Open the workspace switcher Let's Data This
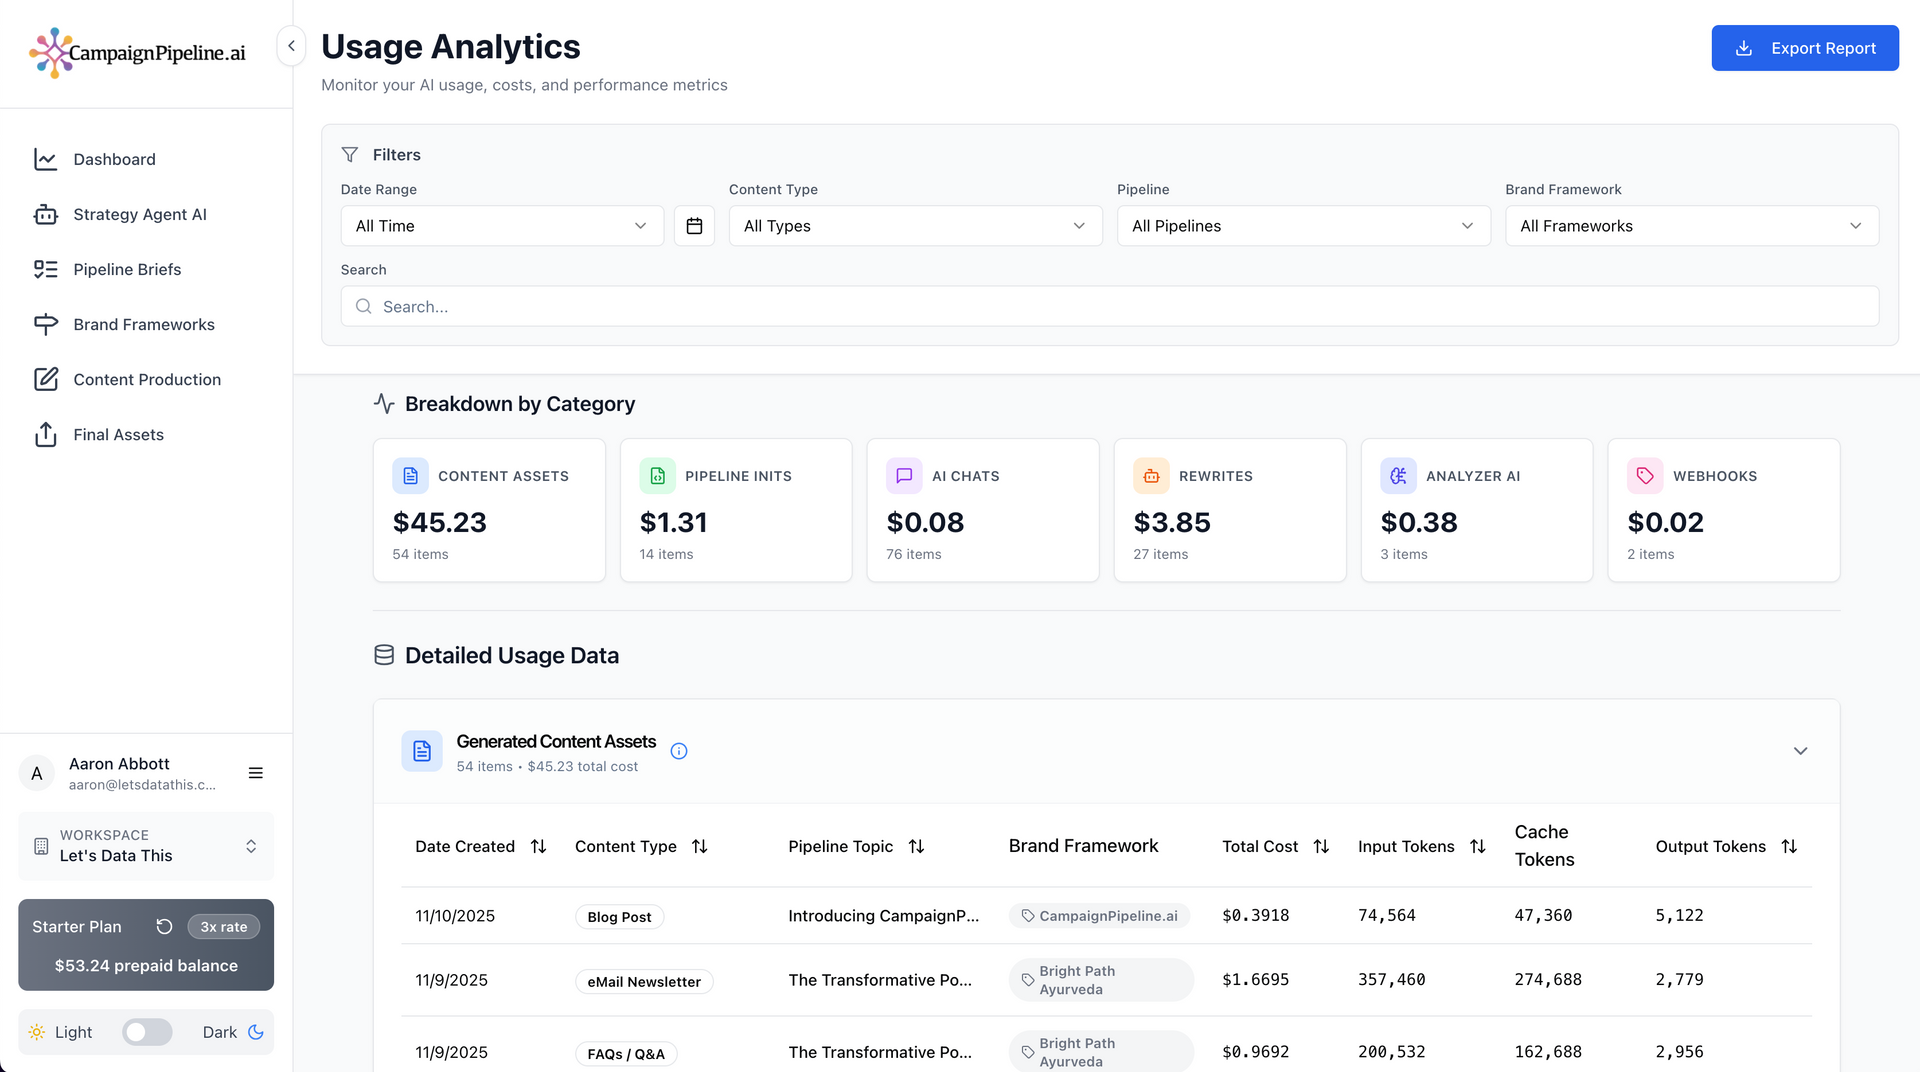This screenshot has height=1072, width=1920. click(146, 846)
